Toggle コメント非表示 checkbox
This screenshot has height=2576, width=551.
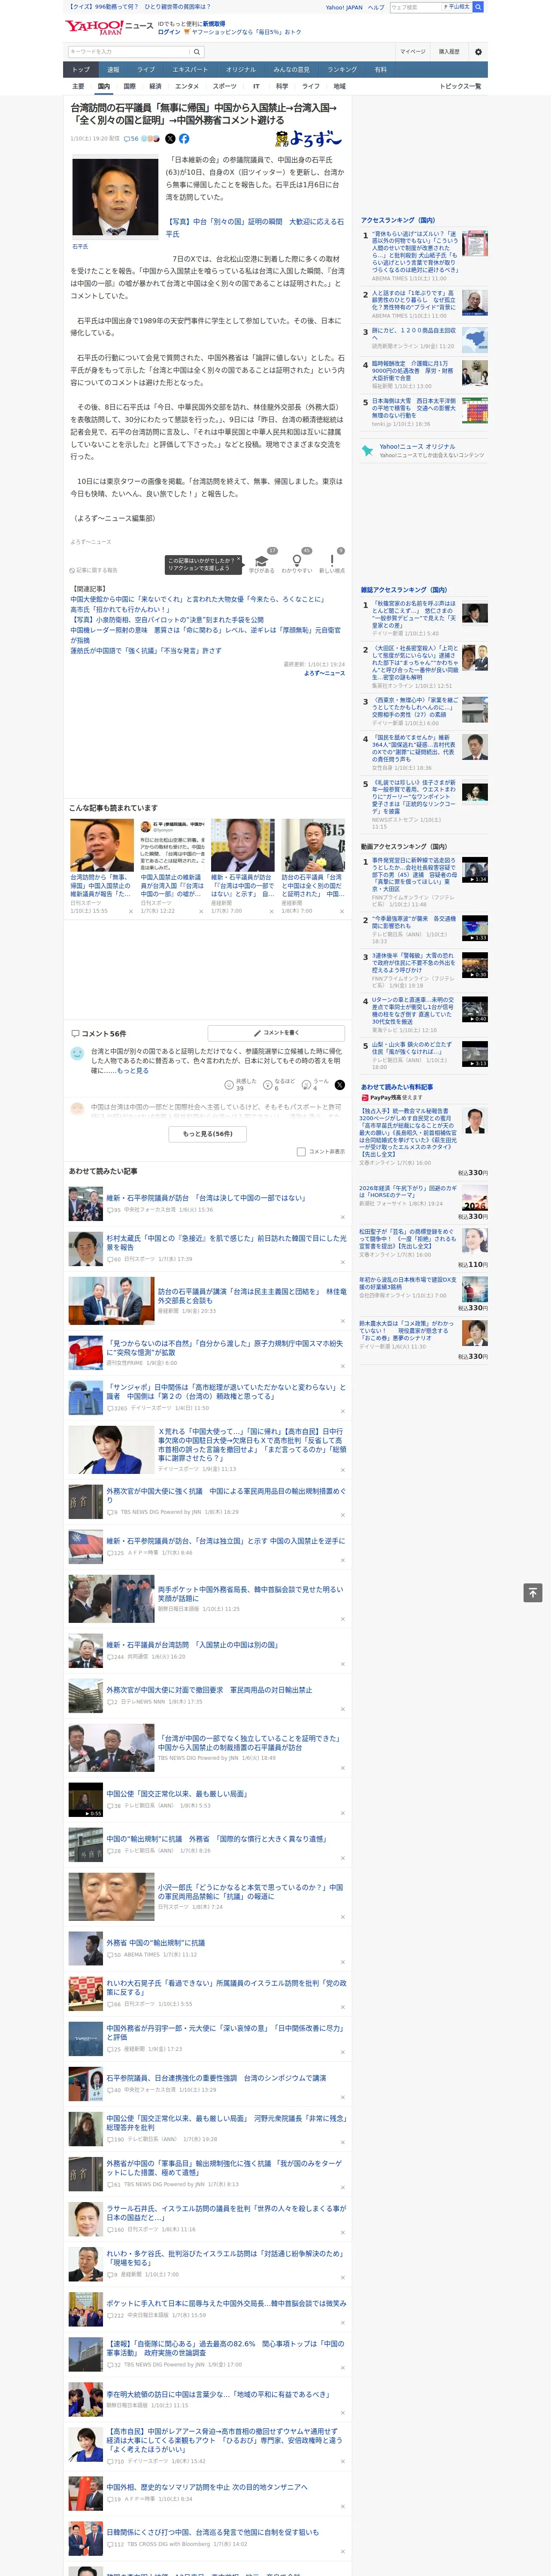pos(301,1151)
